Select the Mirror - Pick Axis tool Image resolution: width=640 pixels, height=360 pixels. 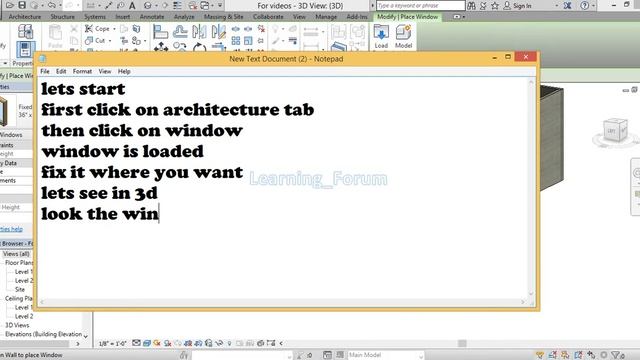[x=199, y=31]
